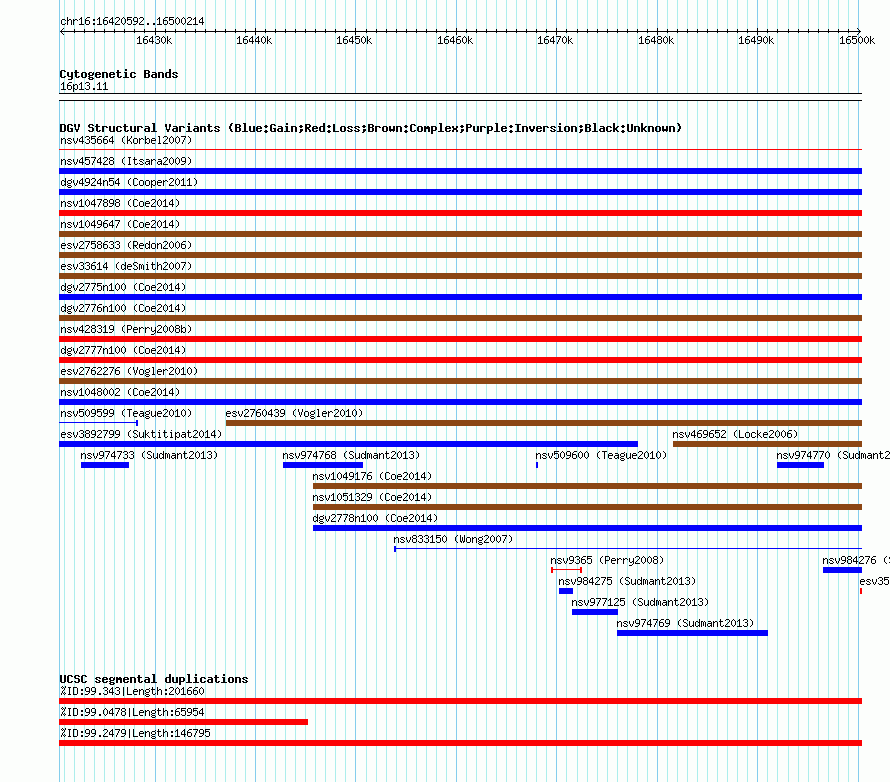890x782 pixels.
Task: Select the nsv974770 blue bar
Action: pyautogui.click(x=800, y=465)
